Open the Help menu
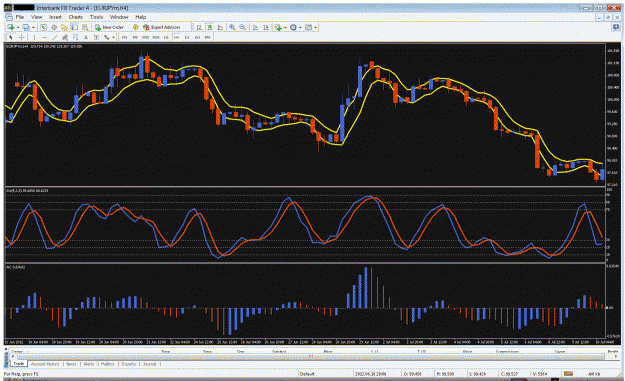Screen dimensions: 625x381 point(140,17)
